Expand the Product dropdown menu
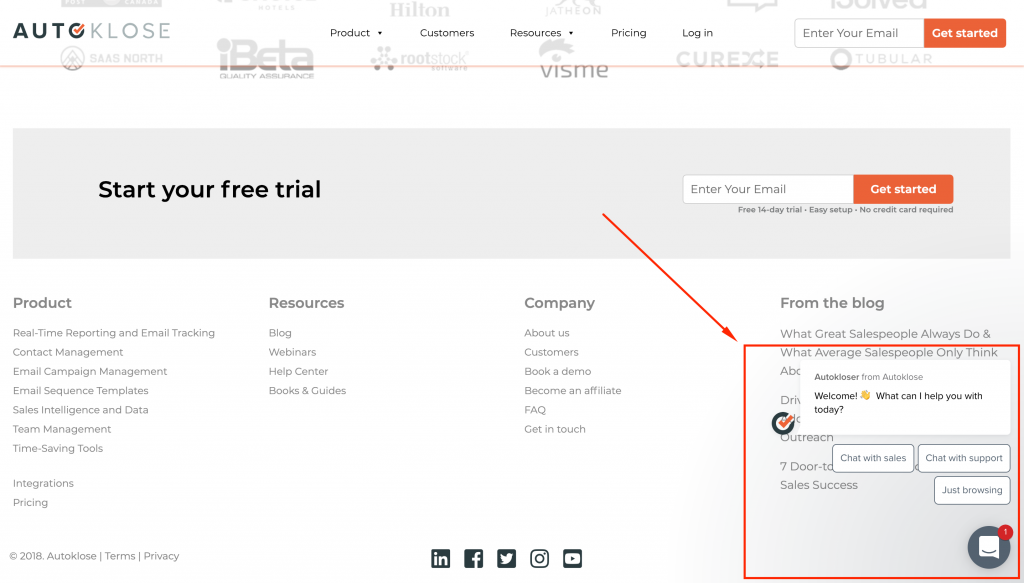The height and width of the screenshot is (583, 1024). click(357, 33)
